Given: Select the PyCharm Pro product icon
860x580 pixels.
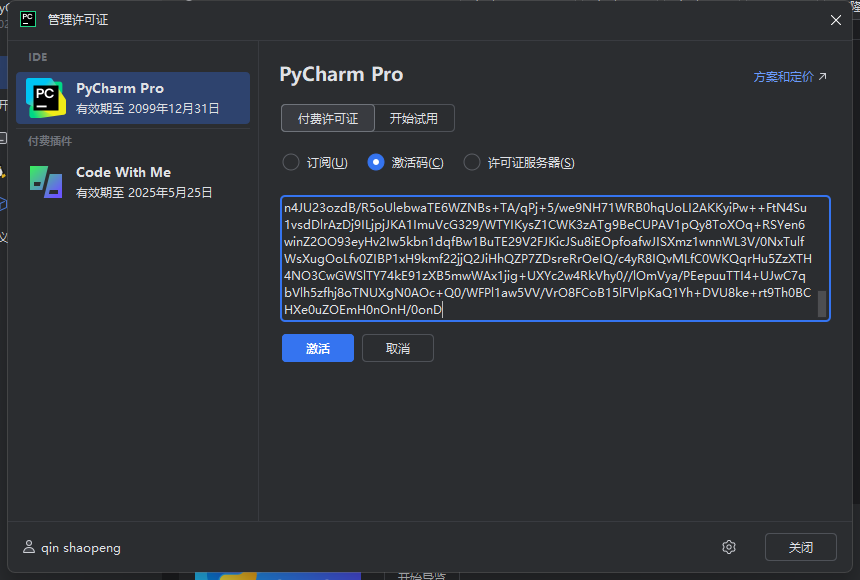Looking at the screenshot, I should pos(46,98).
